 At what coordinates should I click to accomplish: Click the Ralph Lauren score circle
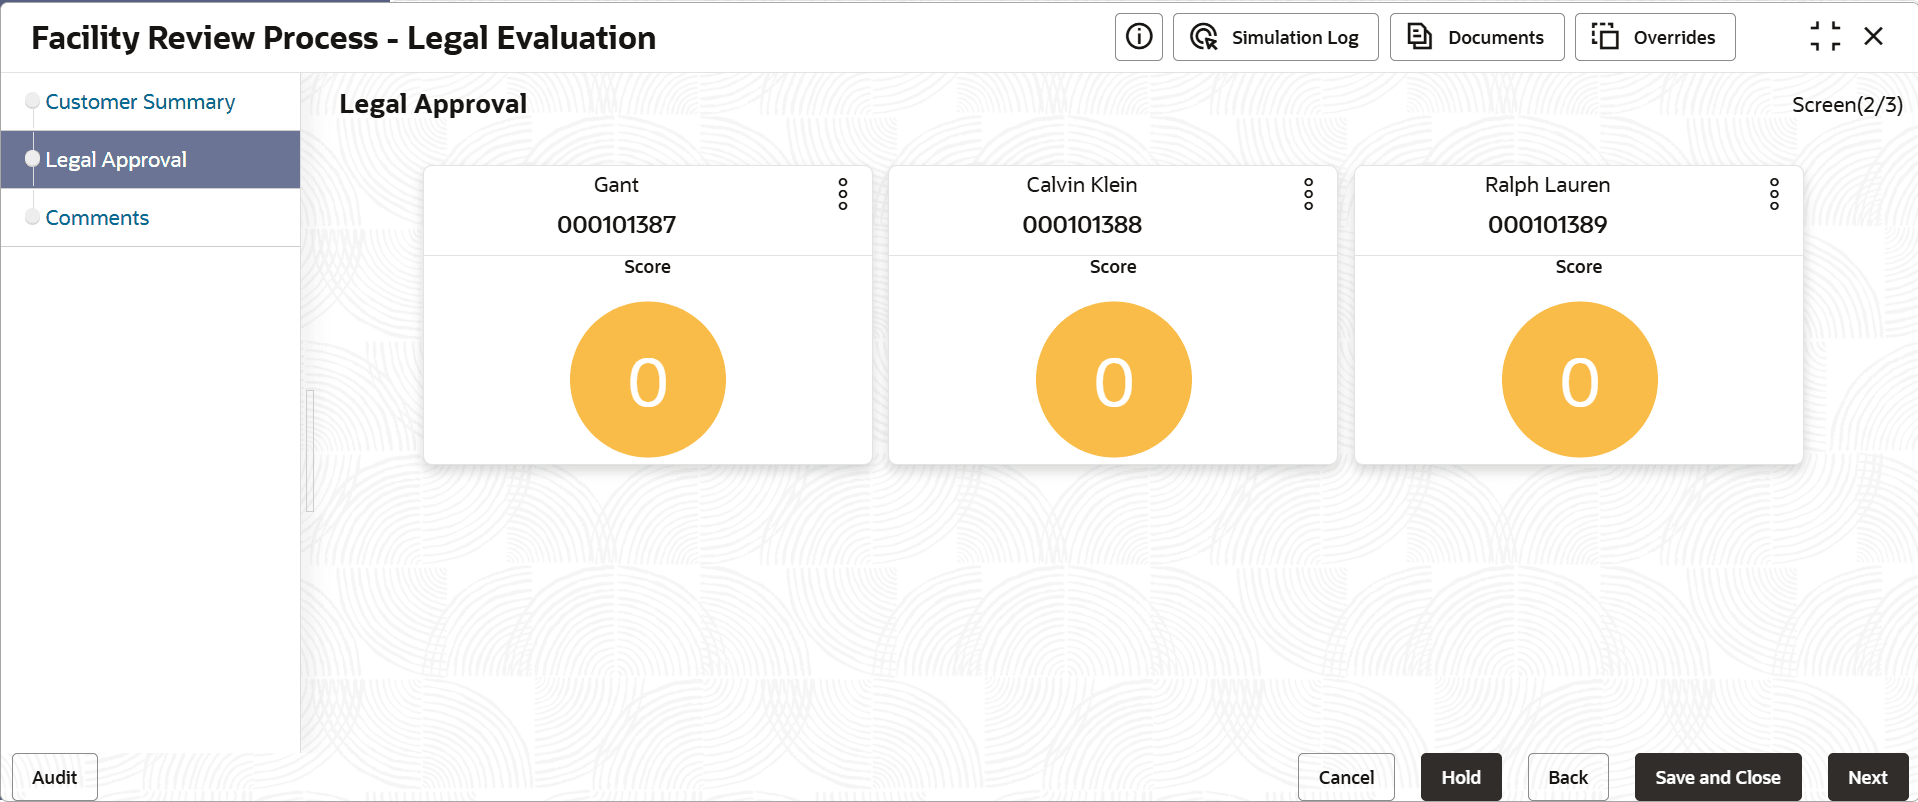coord(1580,380)
